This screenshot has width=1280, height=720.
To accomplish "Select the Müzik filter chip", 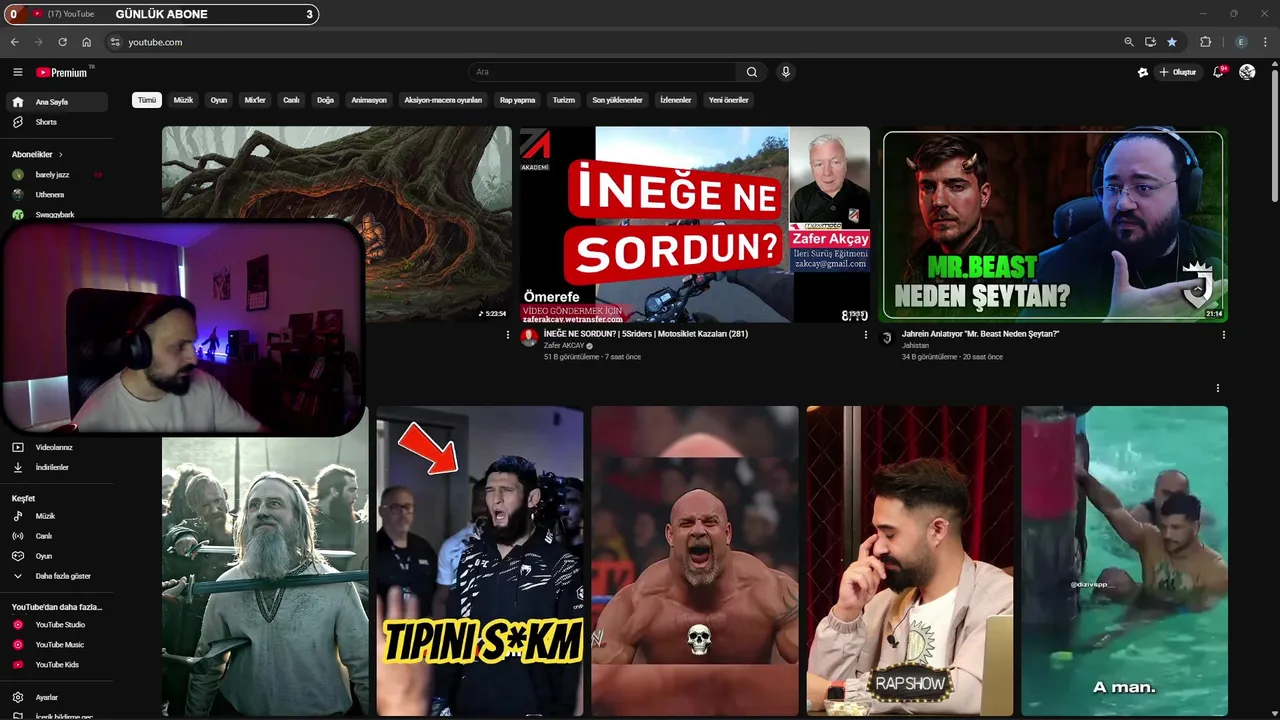I will click(x=183, y=100).
